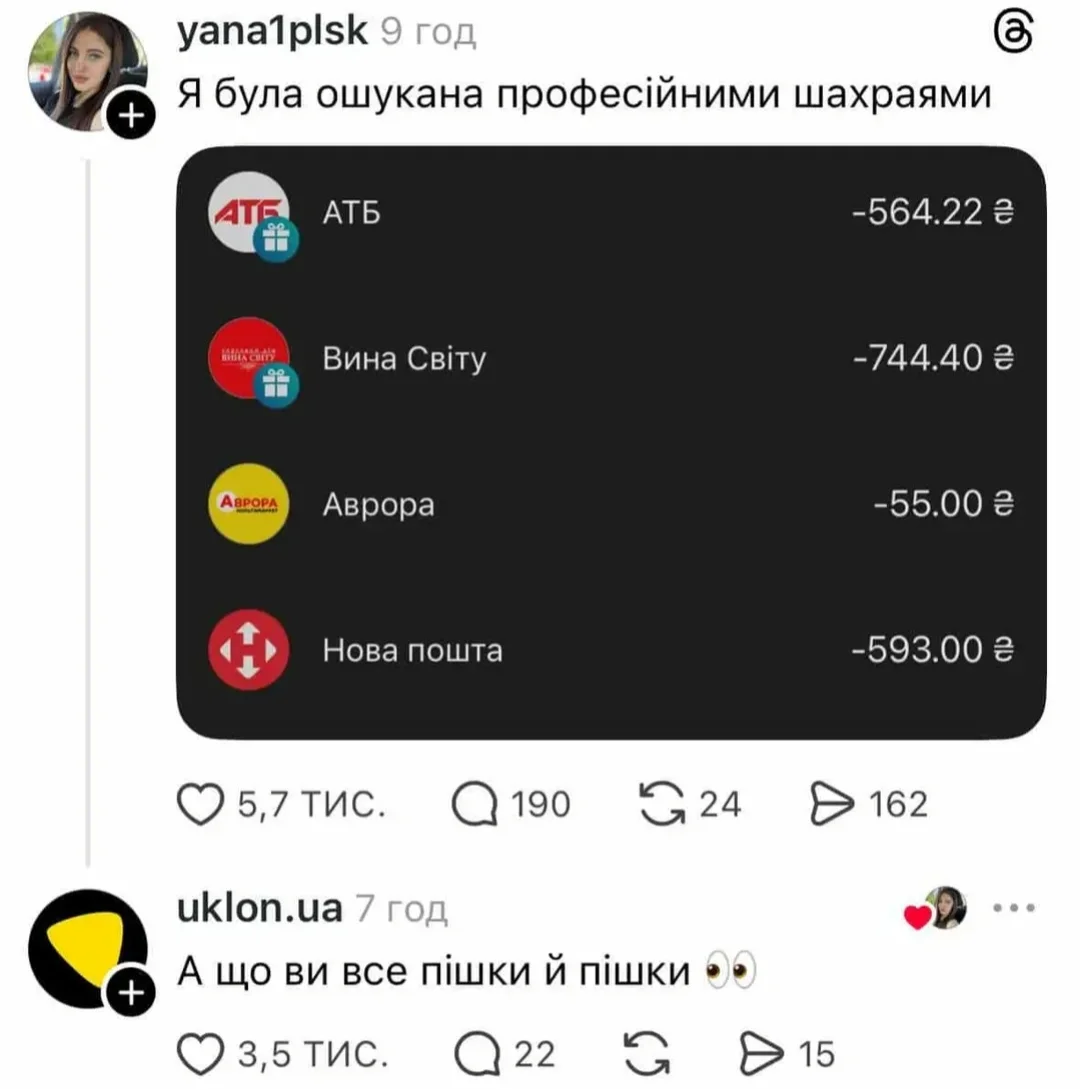Screen dimensions: 1080x1089
Task: Open the Threads logo icon
Action: coord(1013,33)
